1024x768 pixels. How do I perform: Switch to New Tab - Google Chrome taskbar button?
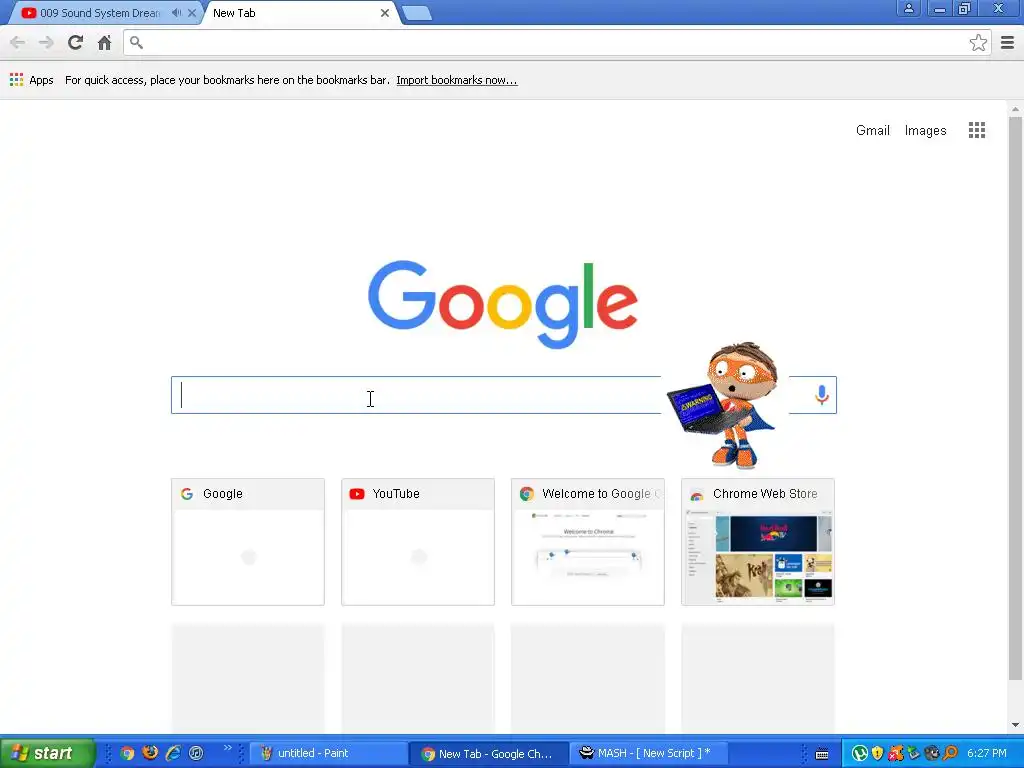pyautogui.click(x=488, y=754)
